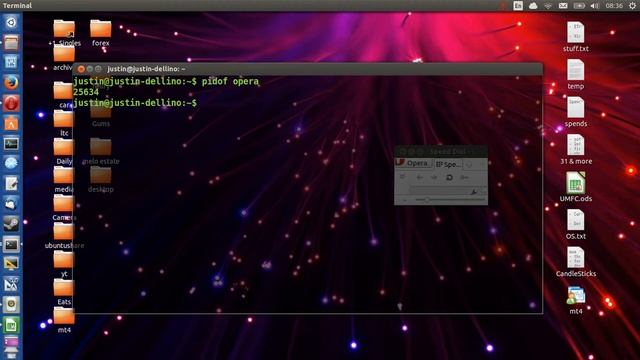This screenshot has height=360, width=640.
Task: Click Opera menu button in Opera window
Action: click(x=412, y=163)
